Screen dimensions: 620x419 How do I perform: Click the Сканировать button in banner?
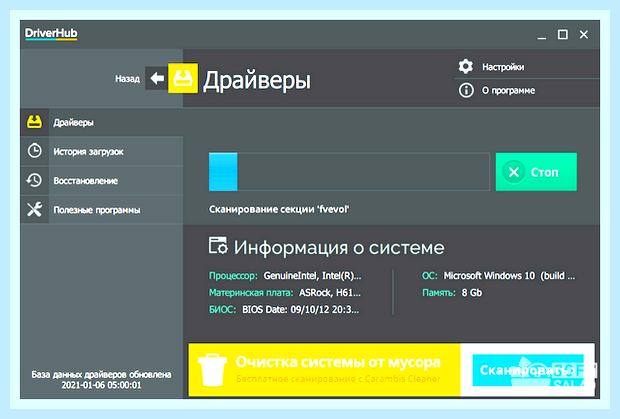pyautogui.click(x=528, y=370)
